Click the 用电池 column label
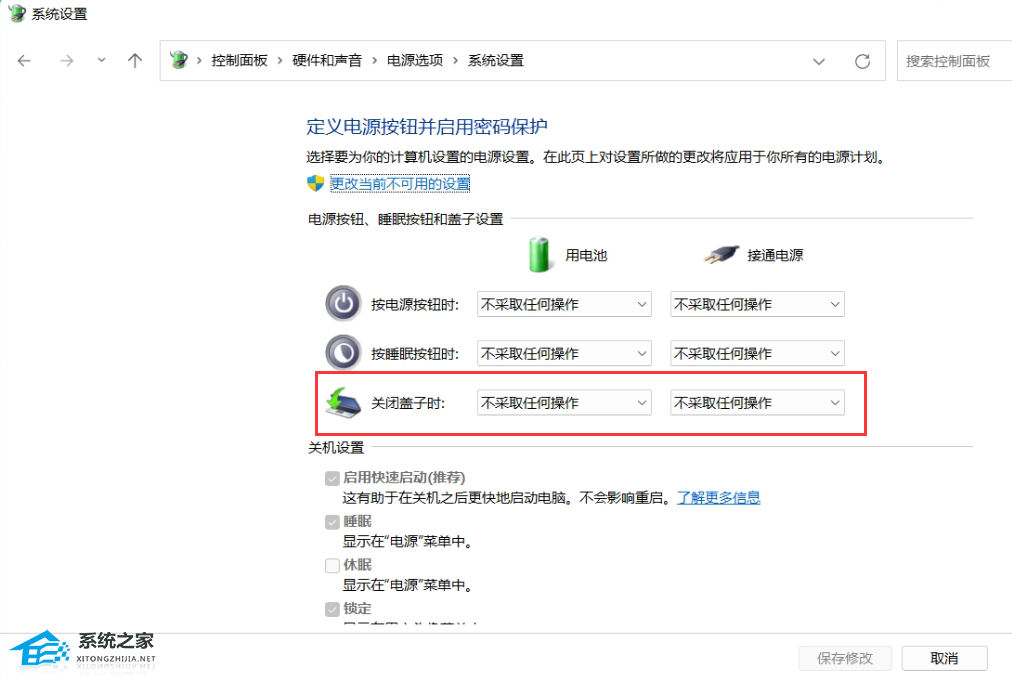Screen dimensions: 1012x677 tap(586, 256)
